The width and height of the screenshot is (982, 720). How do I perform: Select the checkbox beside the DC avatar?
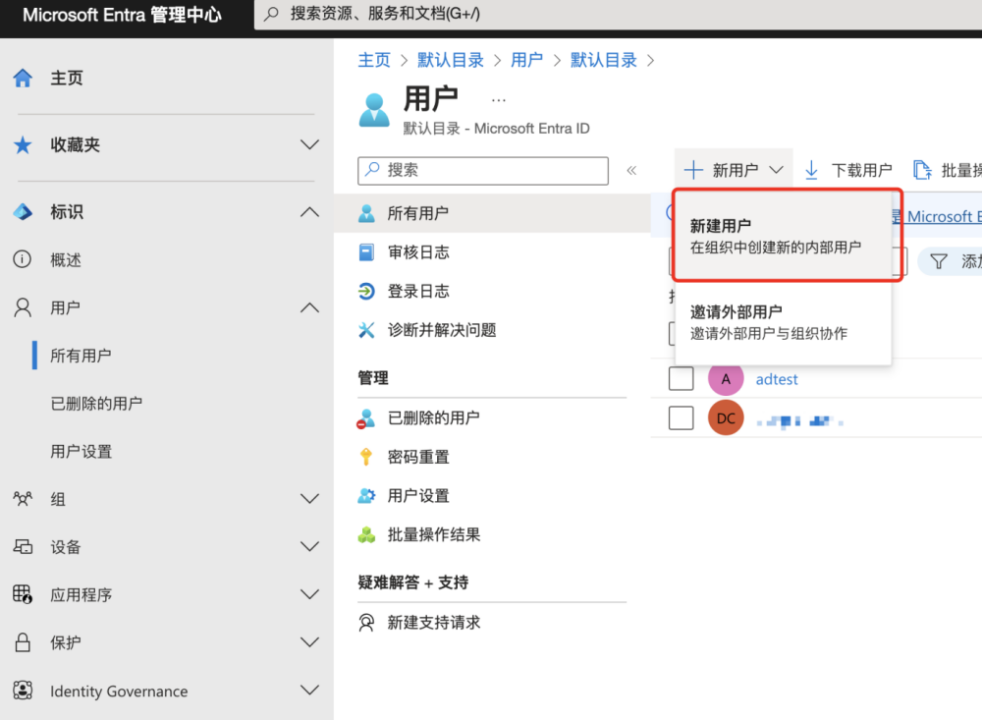click(x=681, y=418)
